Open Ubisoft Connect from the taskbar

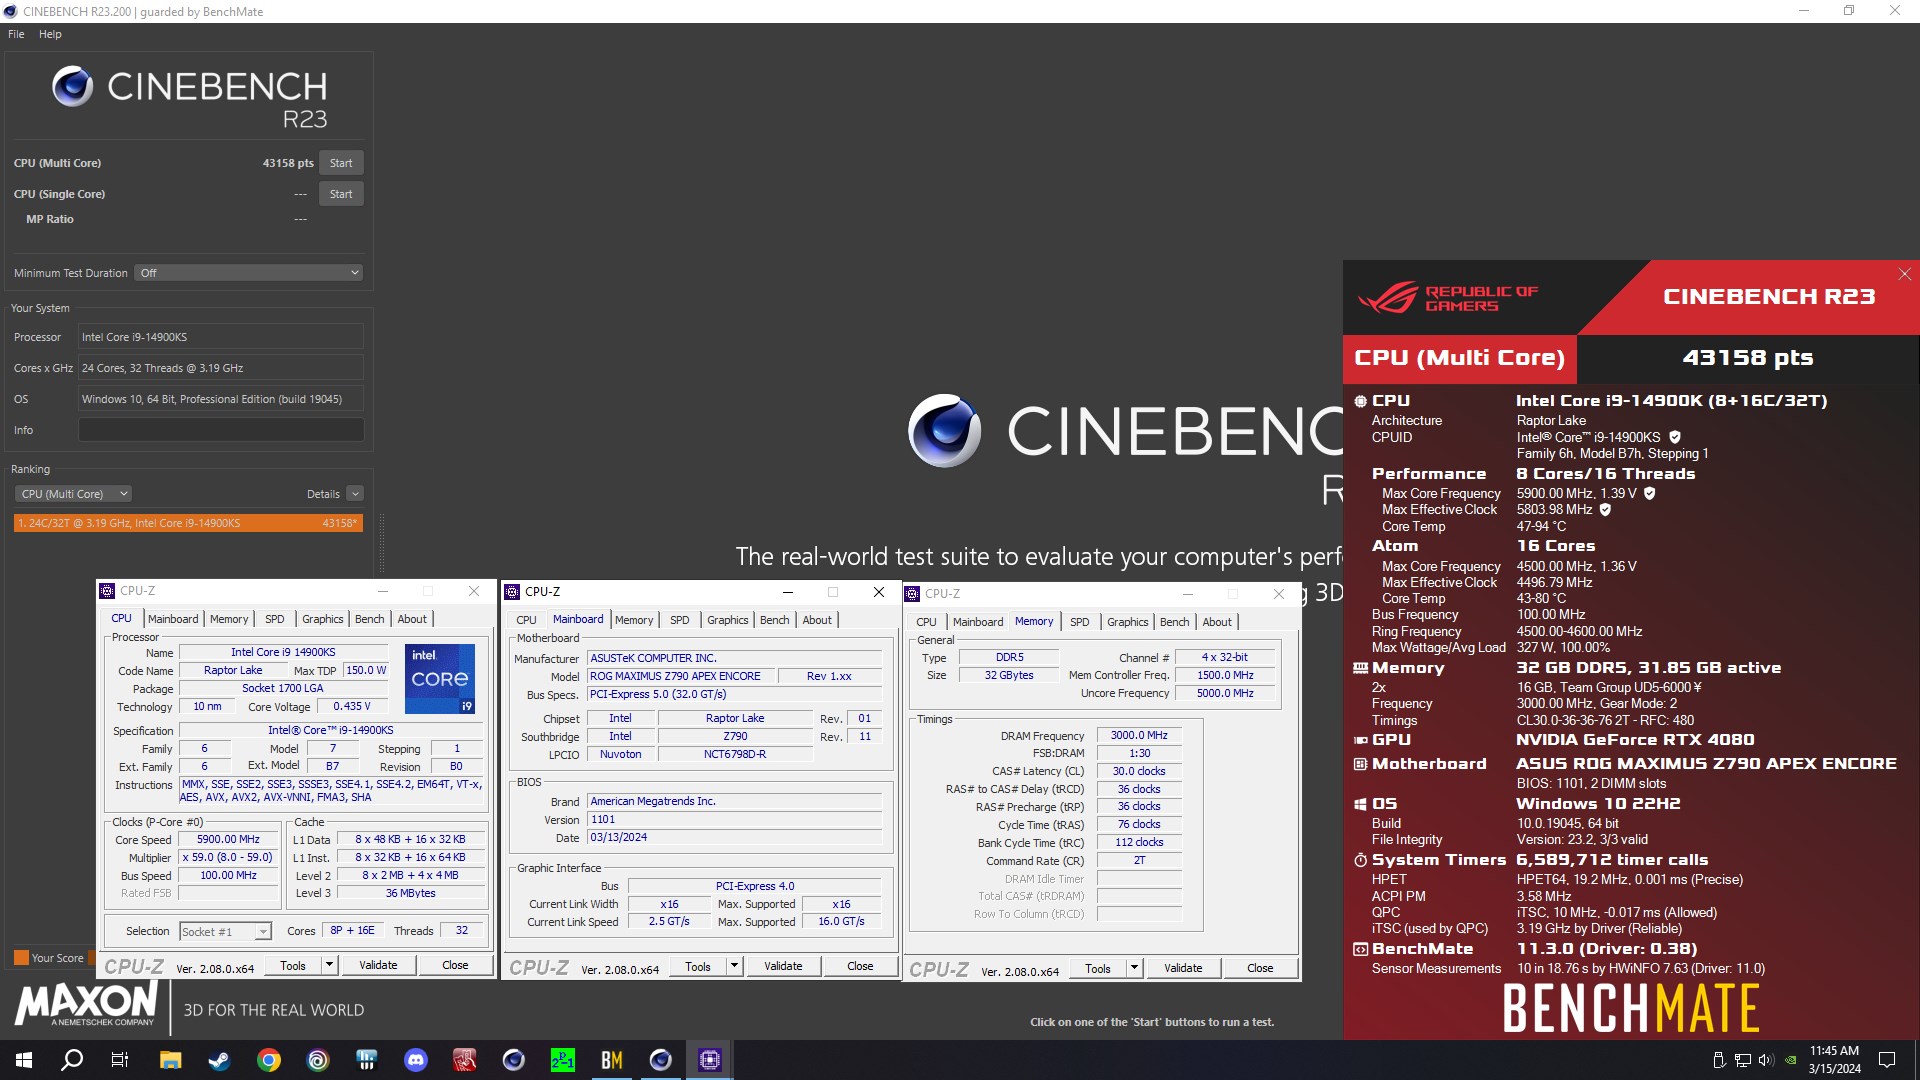coord(318,1060)
